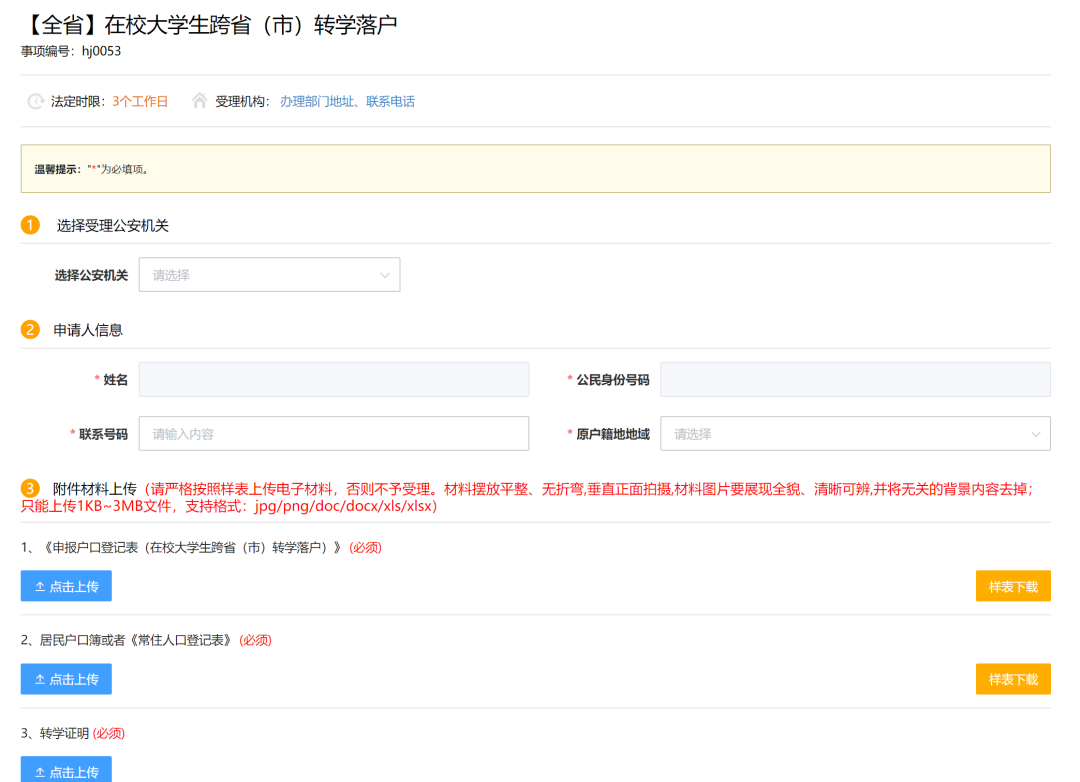Click 样表下载 for 居民户口簿

tap(1013, 679)
